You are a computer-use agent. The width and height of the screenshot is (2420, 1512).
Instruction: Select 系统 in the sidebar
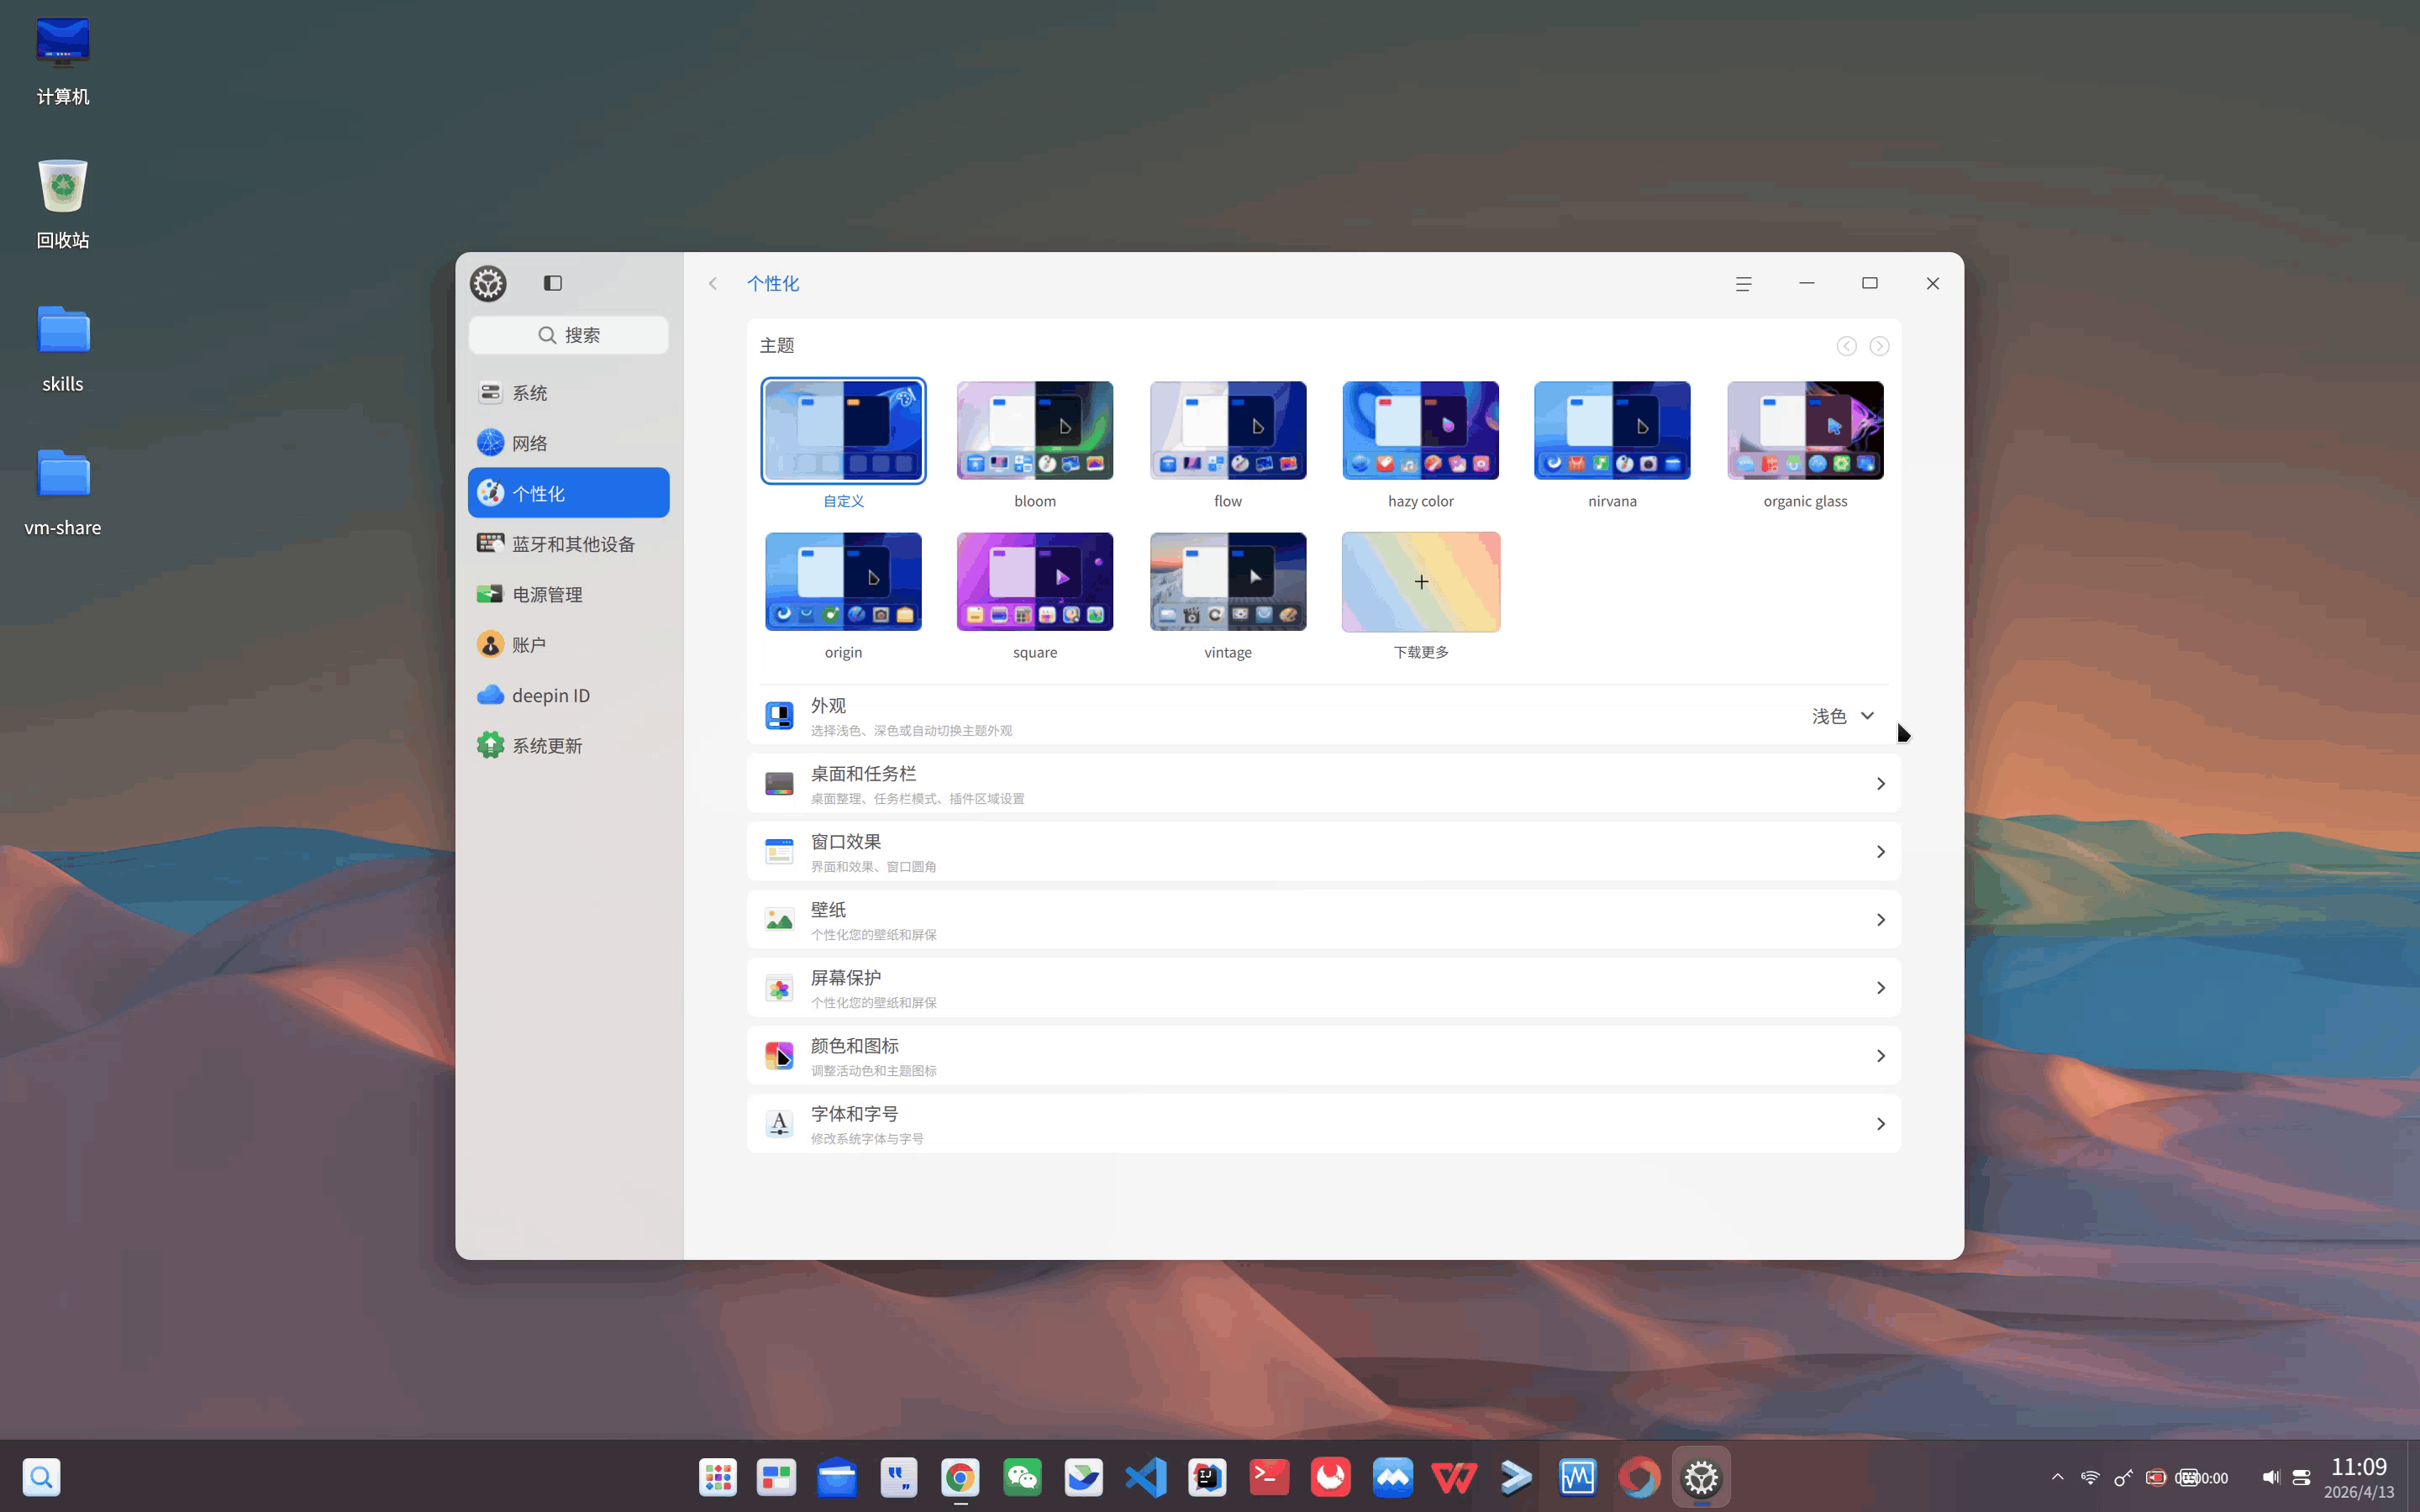click(x=568, y=392)
